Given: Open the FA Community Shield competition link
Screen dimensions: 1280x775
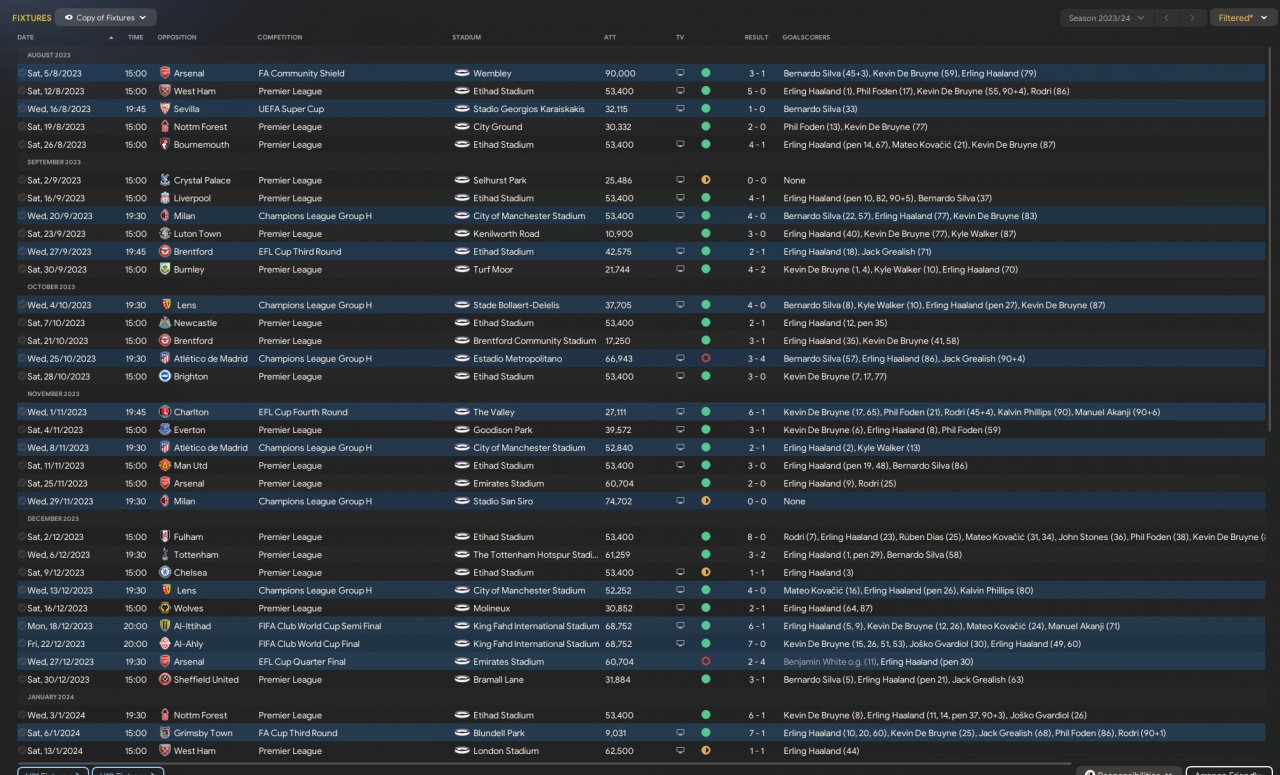Looking at the screenshot, I should coord(301,73).
